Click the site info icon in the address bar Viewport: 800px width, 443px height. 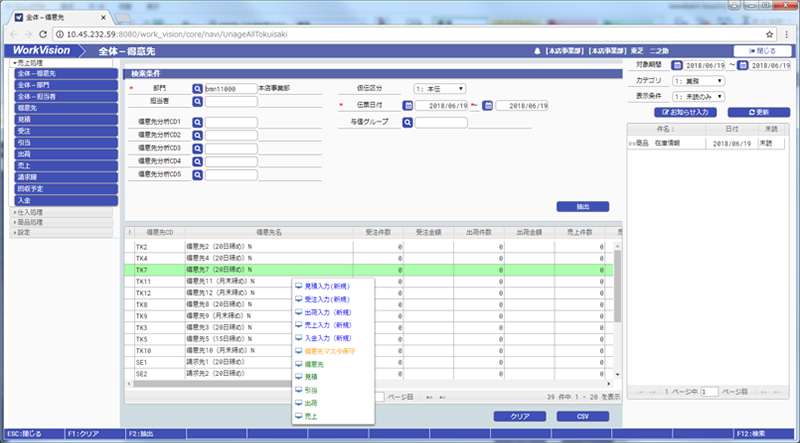pos(60,34)
